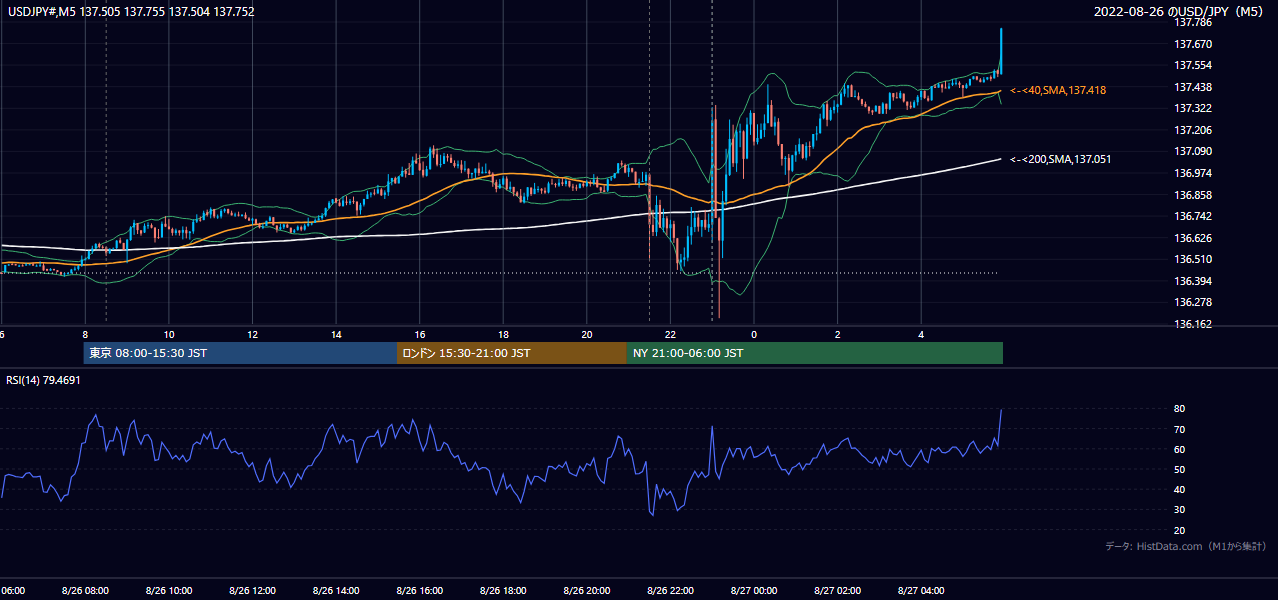
Task: Click the 40 SMA 137.418 label
Action: [x=1057, y=90]
